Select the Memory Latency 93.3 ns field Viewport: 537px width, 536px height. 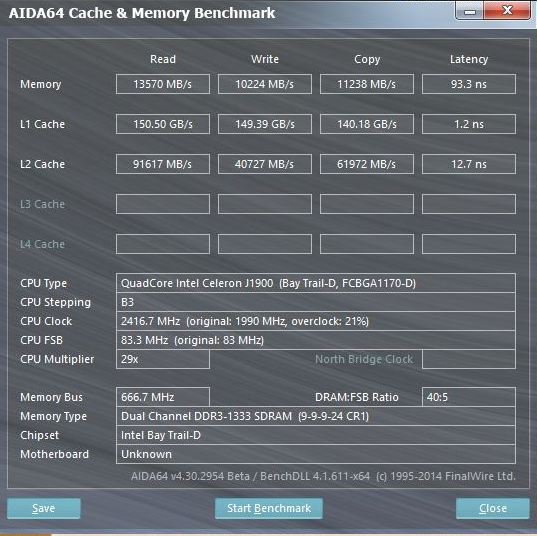(x=469, y=84)
